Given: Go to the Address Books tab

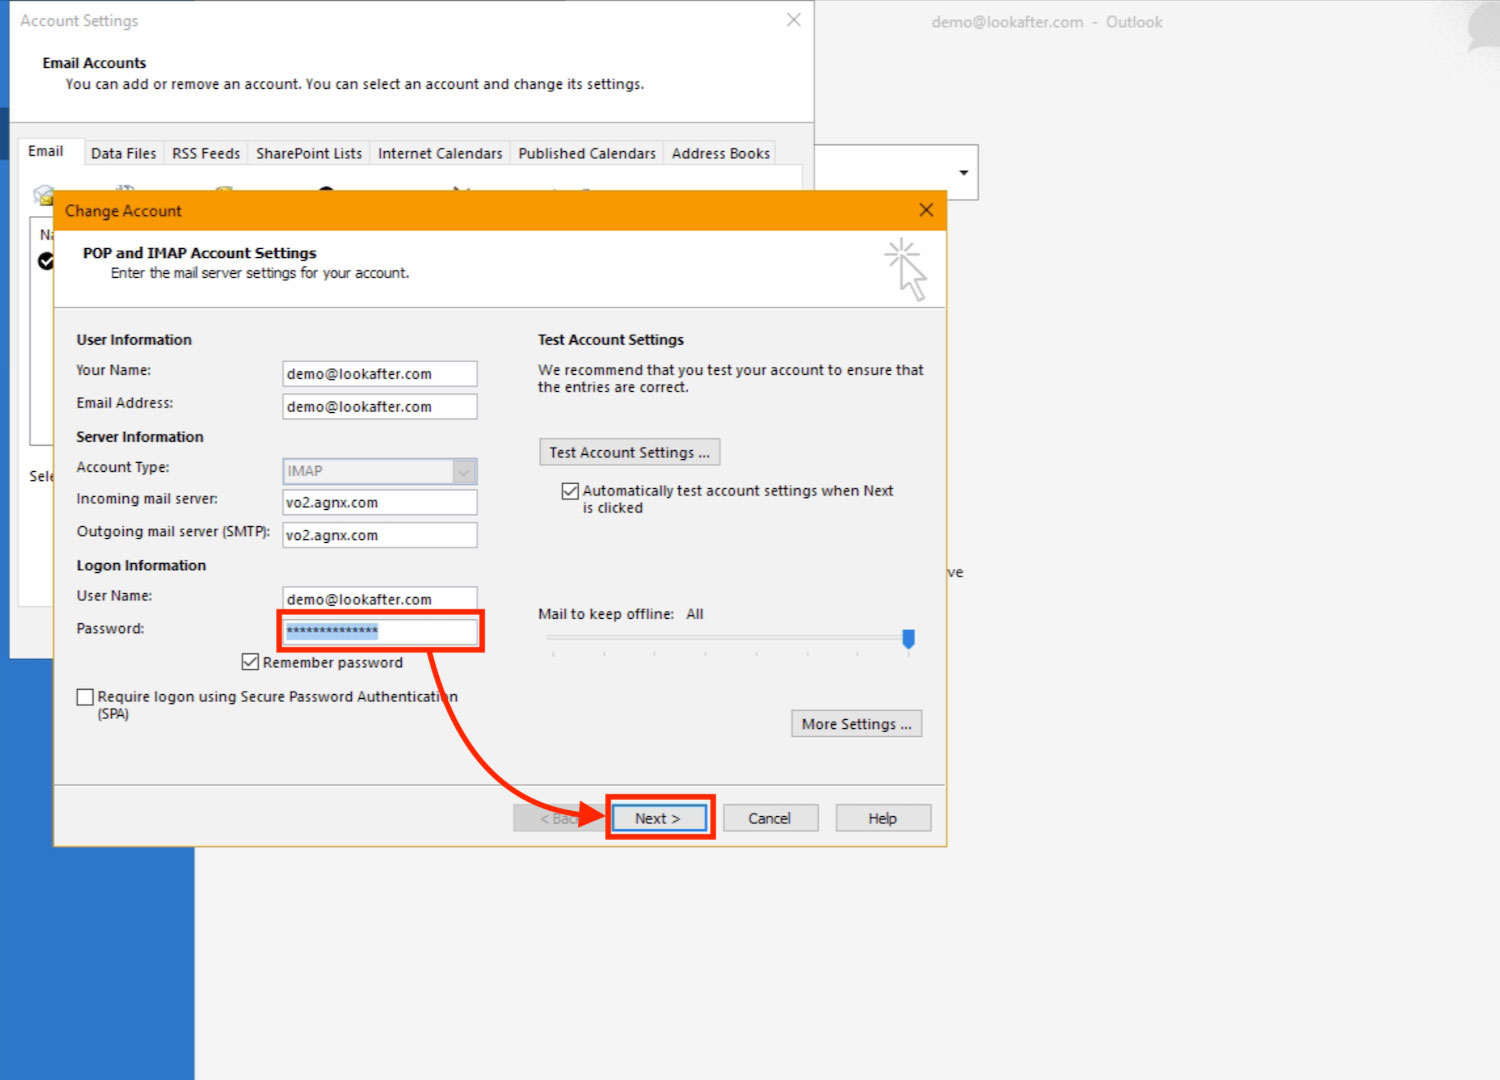Looking at the screenshot, I should 720,153.
